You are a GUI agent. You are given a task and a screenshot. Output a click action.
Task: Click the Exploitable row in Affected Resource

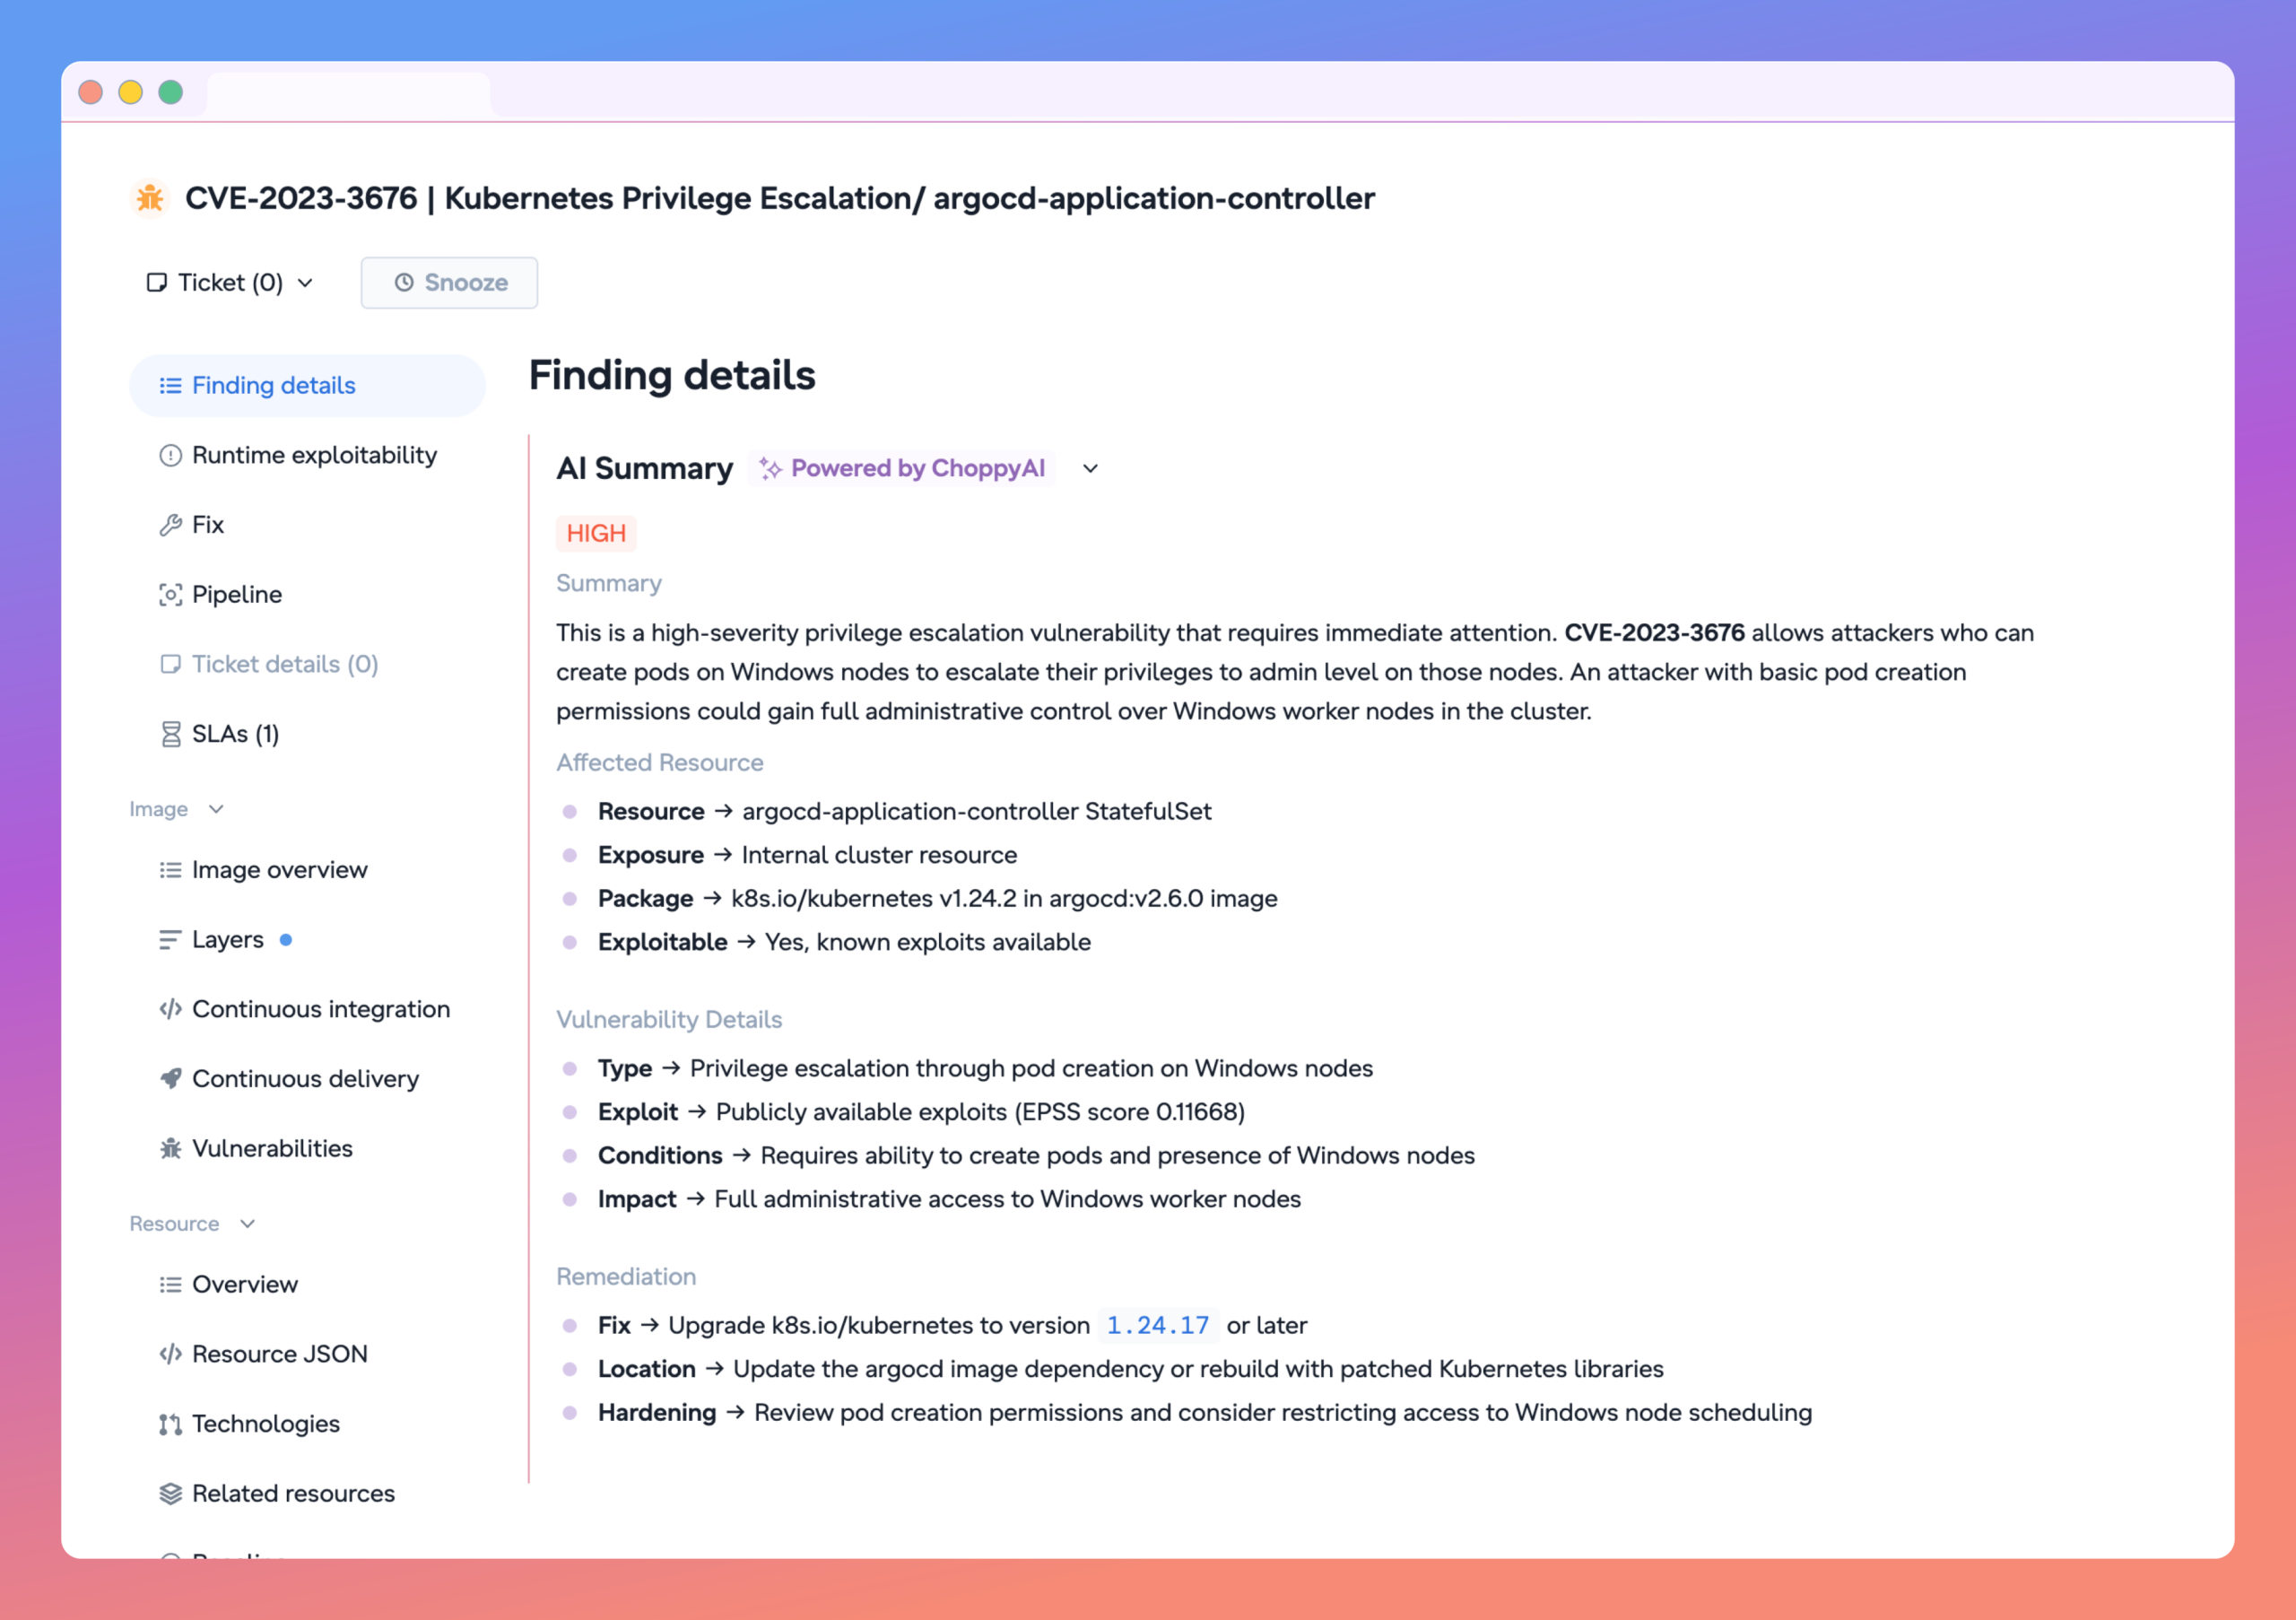[827, 943]
